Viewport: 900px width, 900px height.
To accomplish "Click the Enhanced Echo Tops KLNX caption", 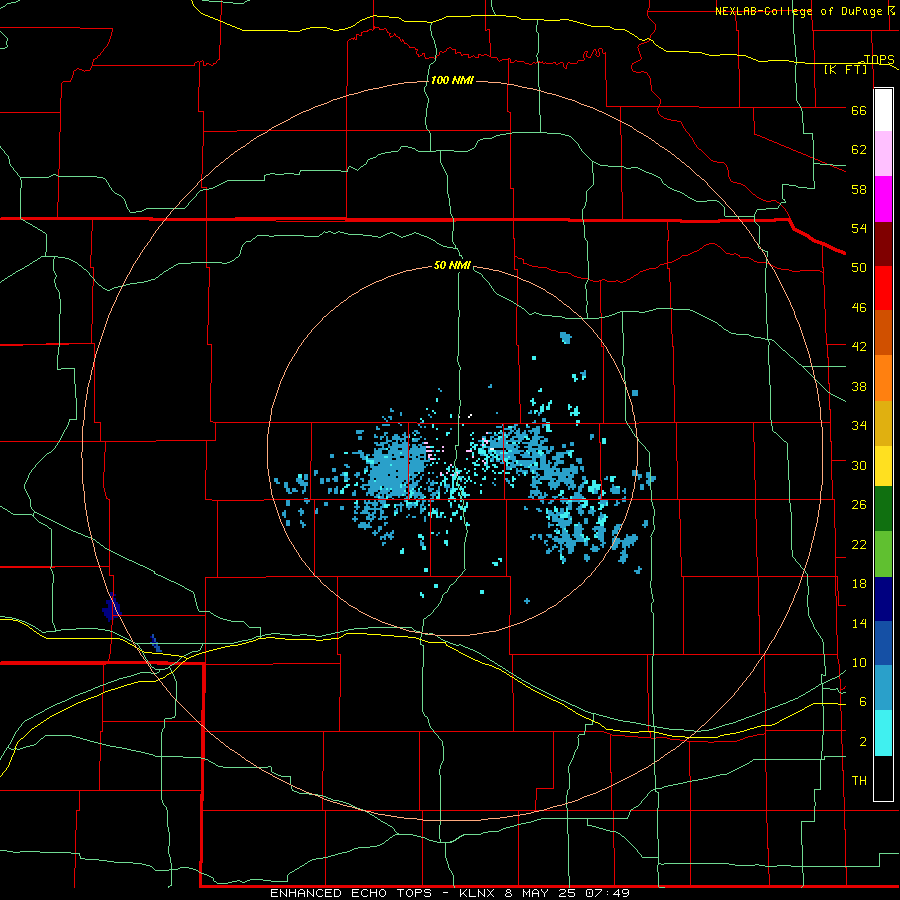I will 449,893.
